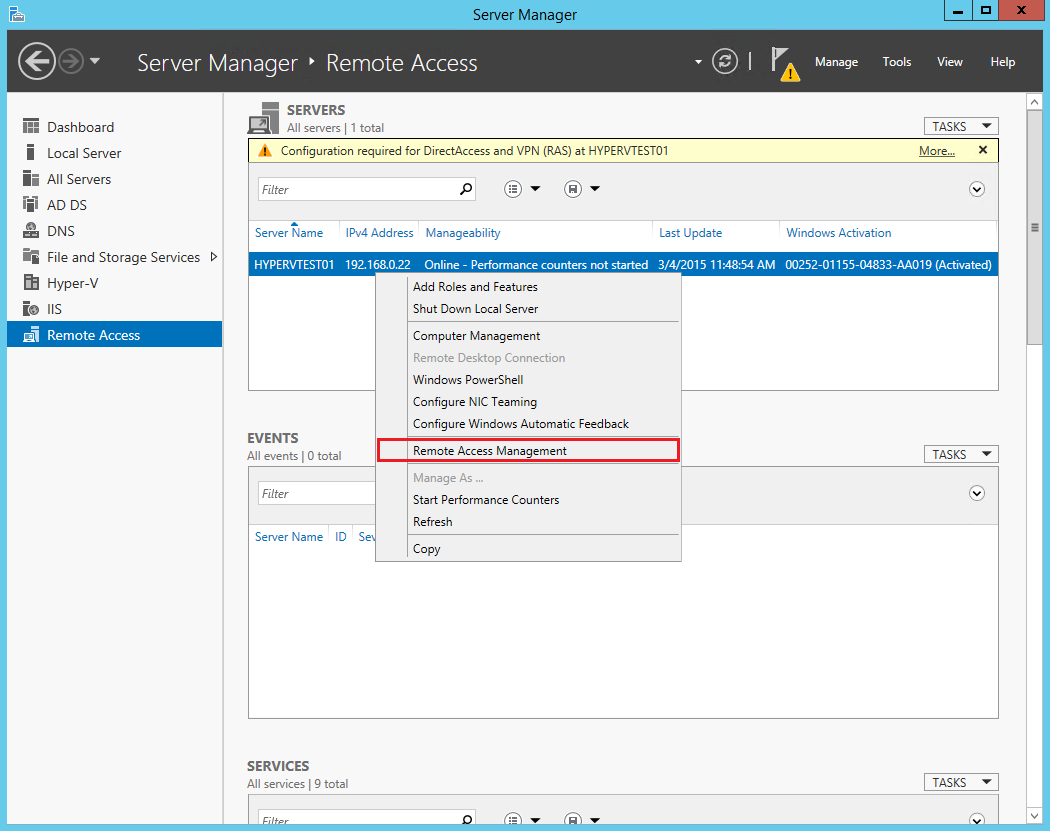
Task: Click the forward navigation arrow
Action: (70, 62)
